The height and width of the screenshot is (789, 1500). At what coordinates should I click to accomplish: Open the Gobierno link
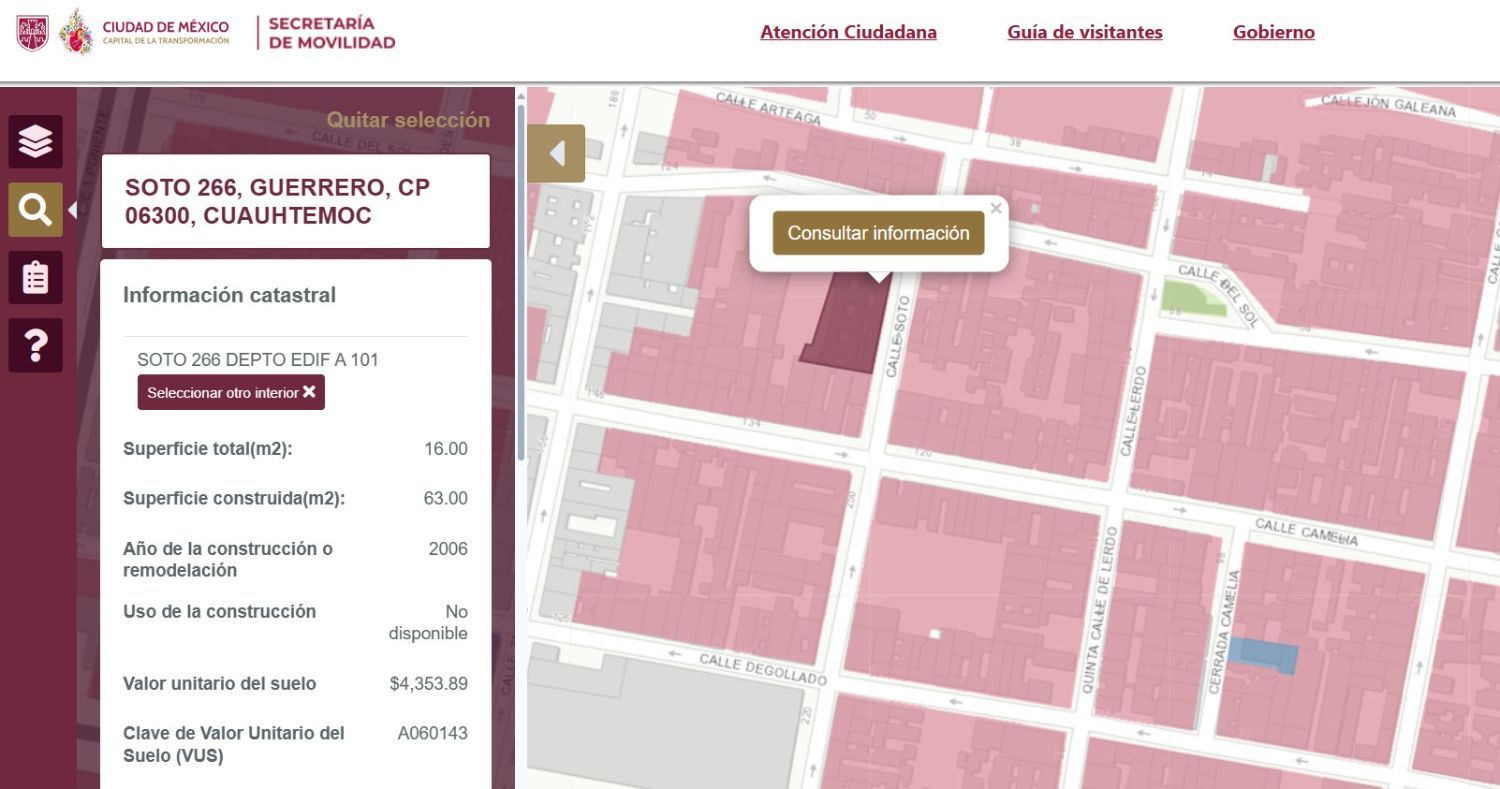tap(1273, 32)
